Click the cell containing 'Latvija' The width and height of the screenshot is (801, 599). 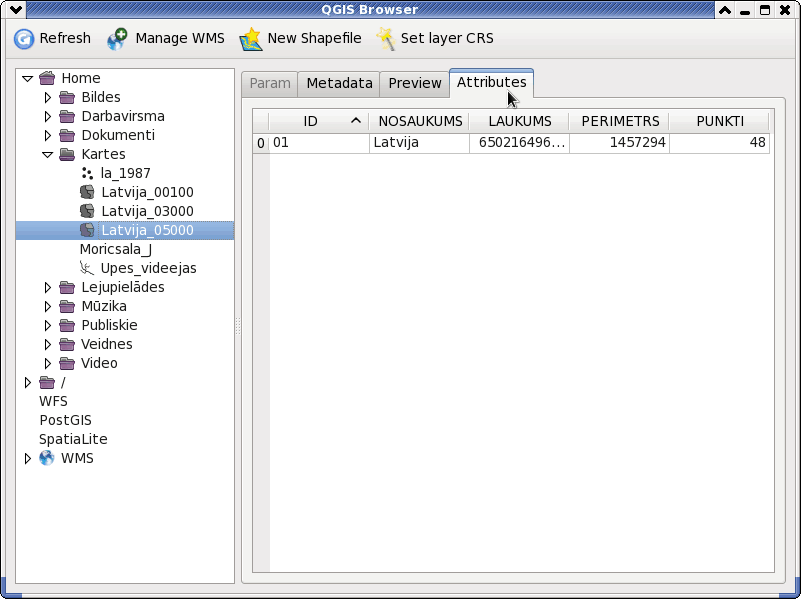click(419, 143)
